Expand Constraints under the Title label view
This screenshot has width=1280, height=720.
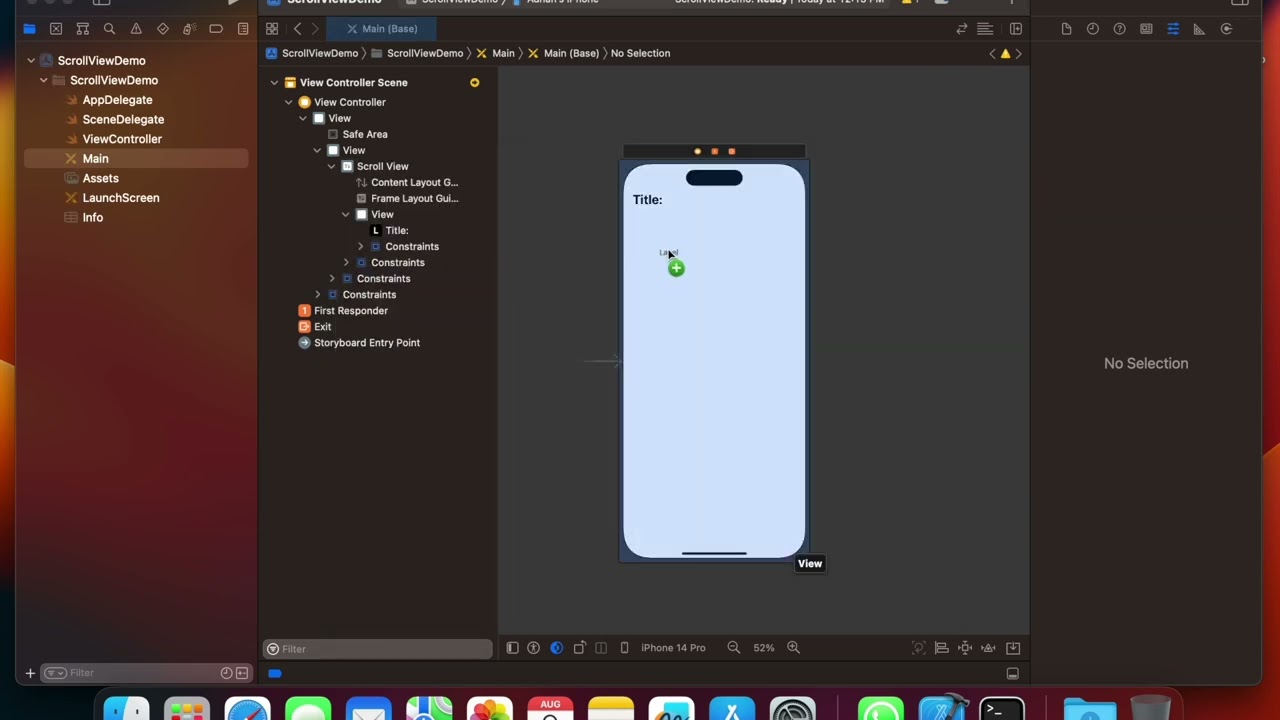360,247
